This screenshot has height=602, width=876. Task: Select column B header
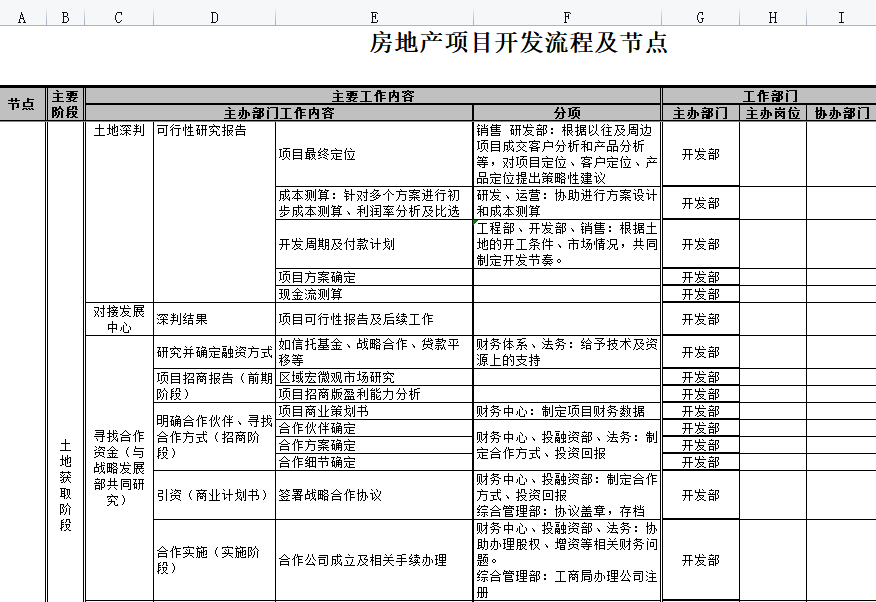click(65, 18)
